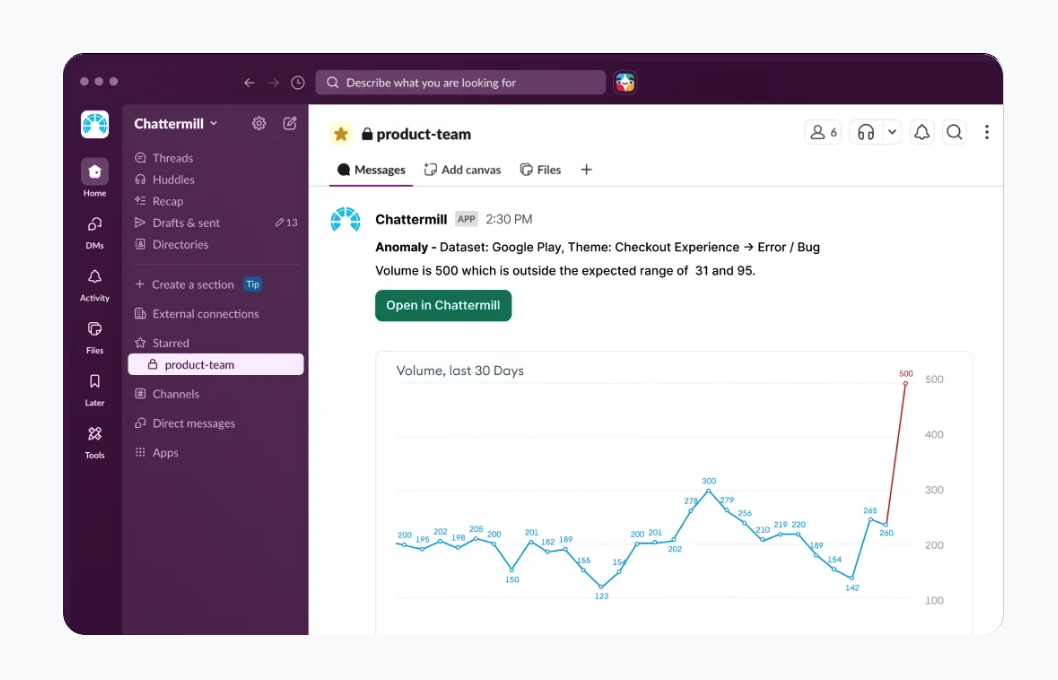Start a new message with compose icon
The height and width of the screenshot is (680, 1058).
click(x=290, y=123)
